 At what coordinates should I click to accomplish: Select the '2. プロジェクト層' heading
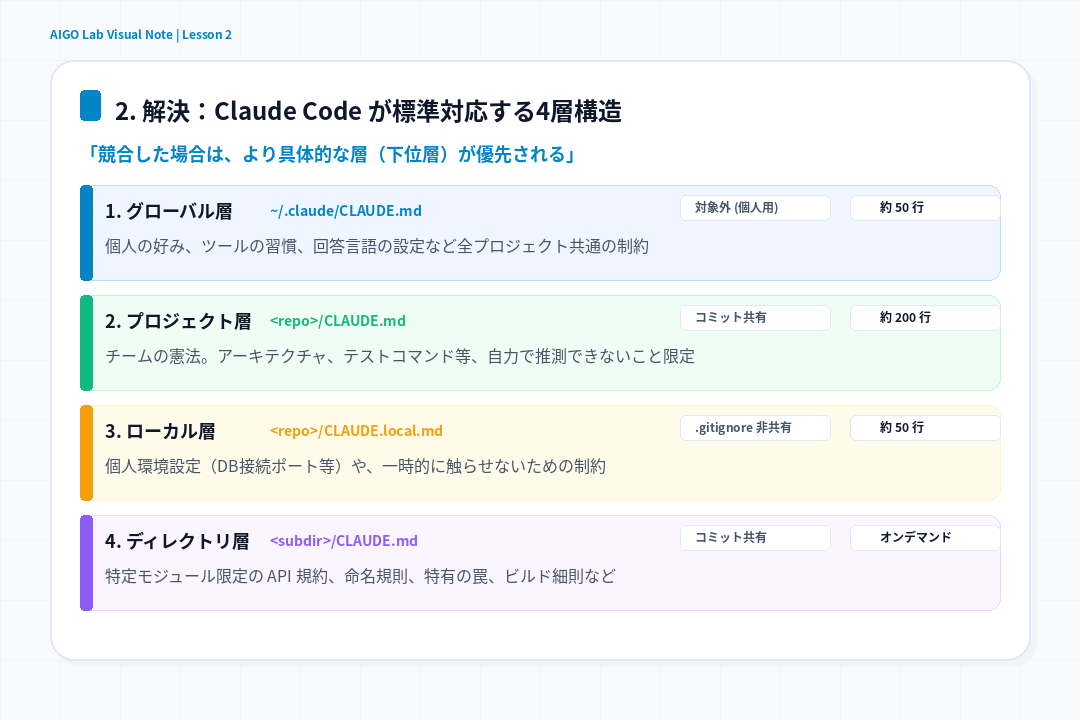[x=178, y=321]
